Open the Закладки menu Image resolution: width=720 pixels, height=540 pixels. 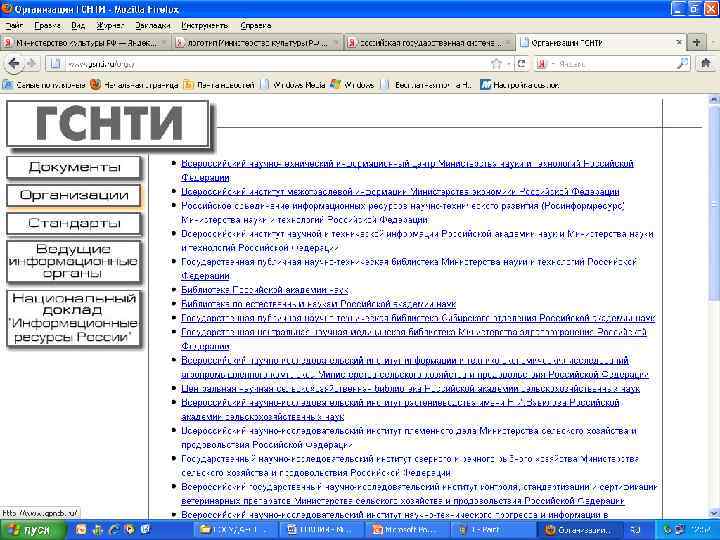point(153,26)
